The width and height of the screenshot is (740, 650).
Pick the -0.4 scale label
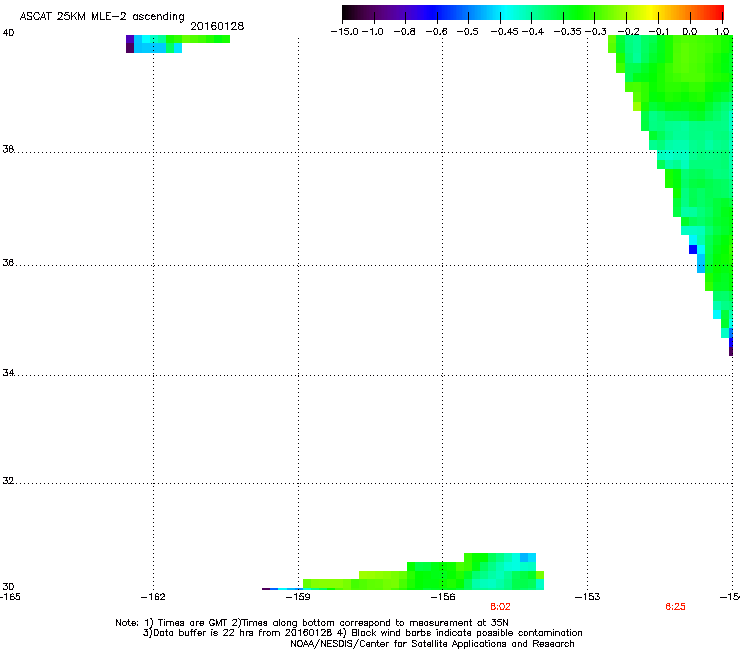coord(533,32)
